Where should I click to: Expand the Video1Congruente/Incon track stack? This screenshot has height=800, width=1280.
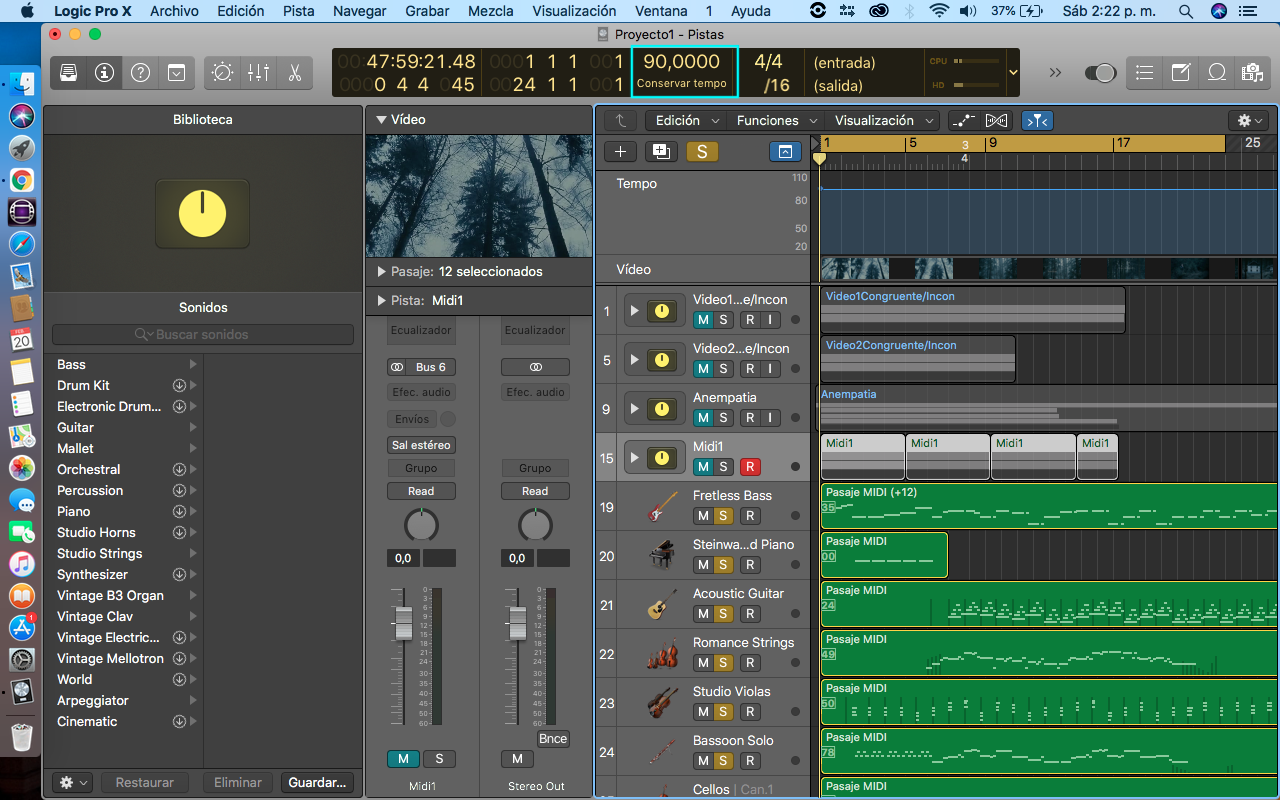coord(634,311)
